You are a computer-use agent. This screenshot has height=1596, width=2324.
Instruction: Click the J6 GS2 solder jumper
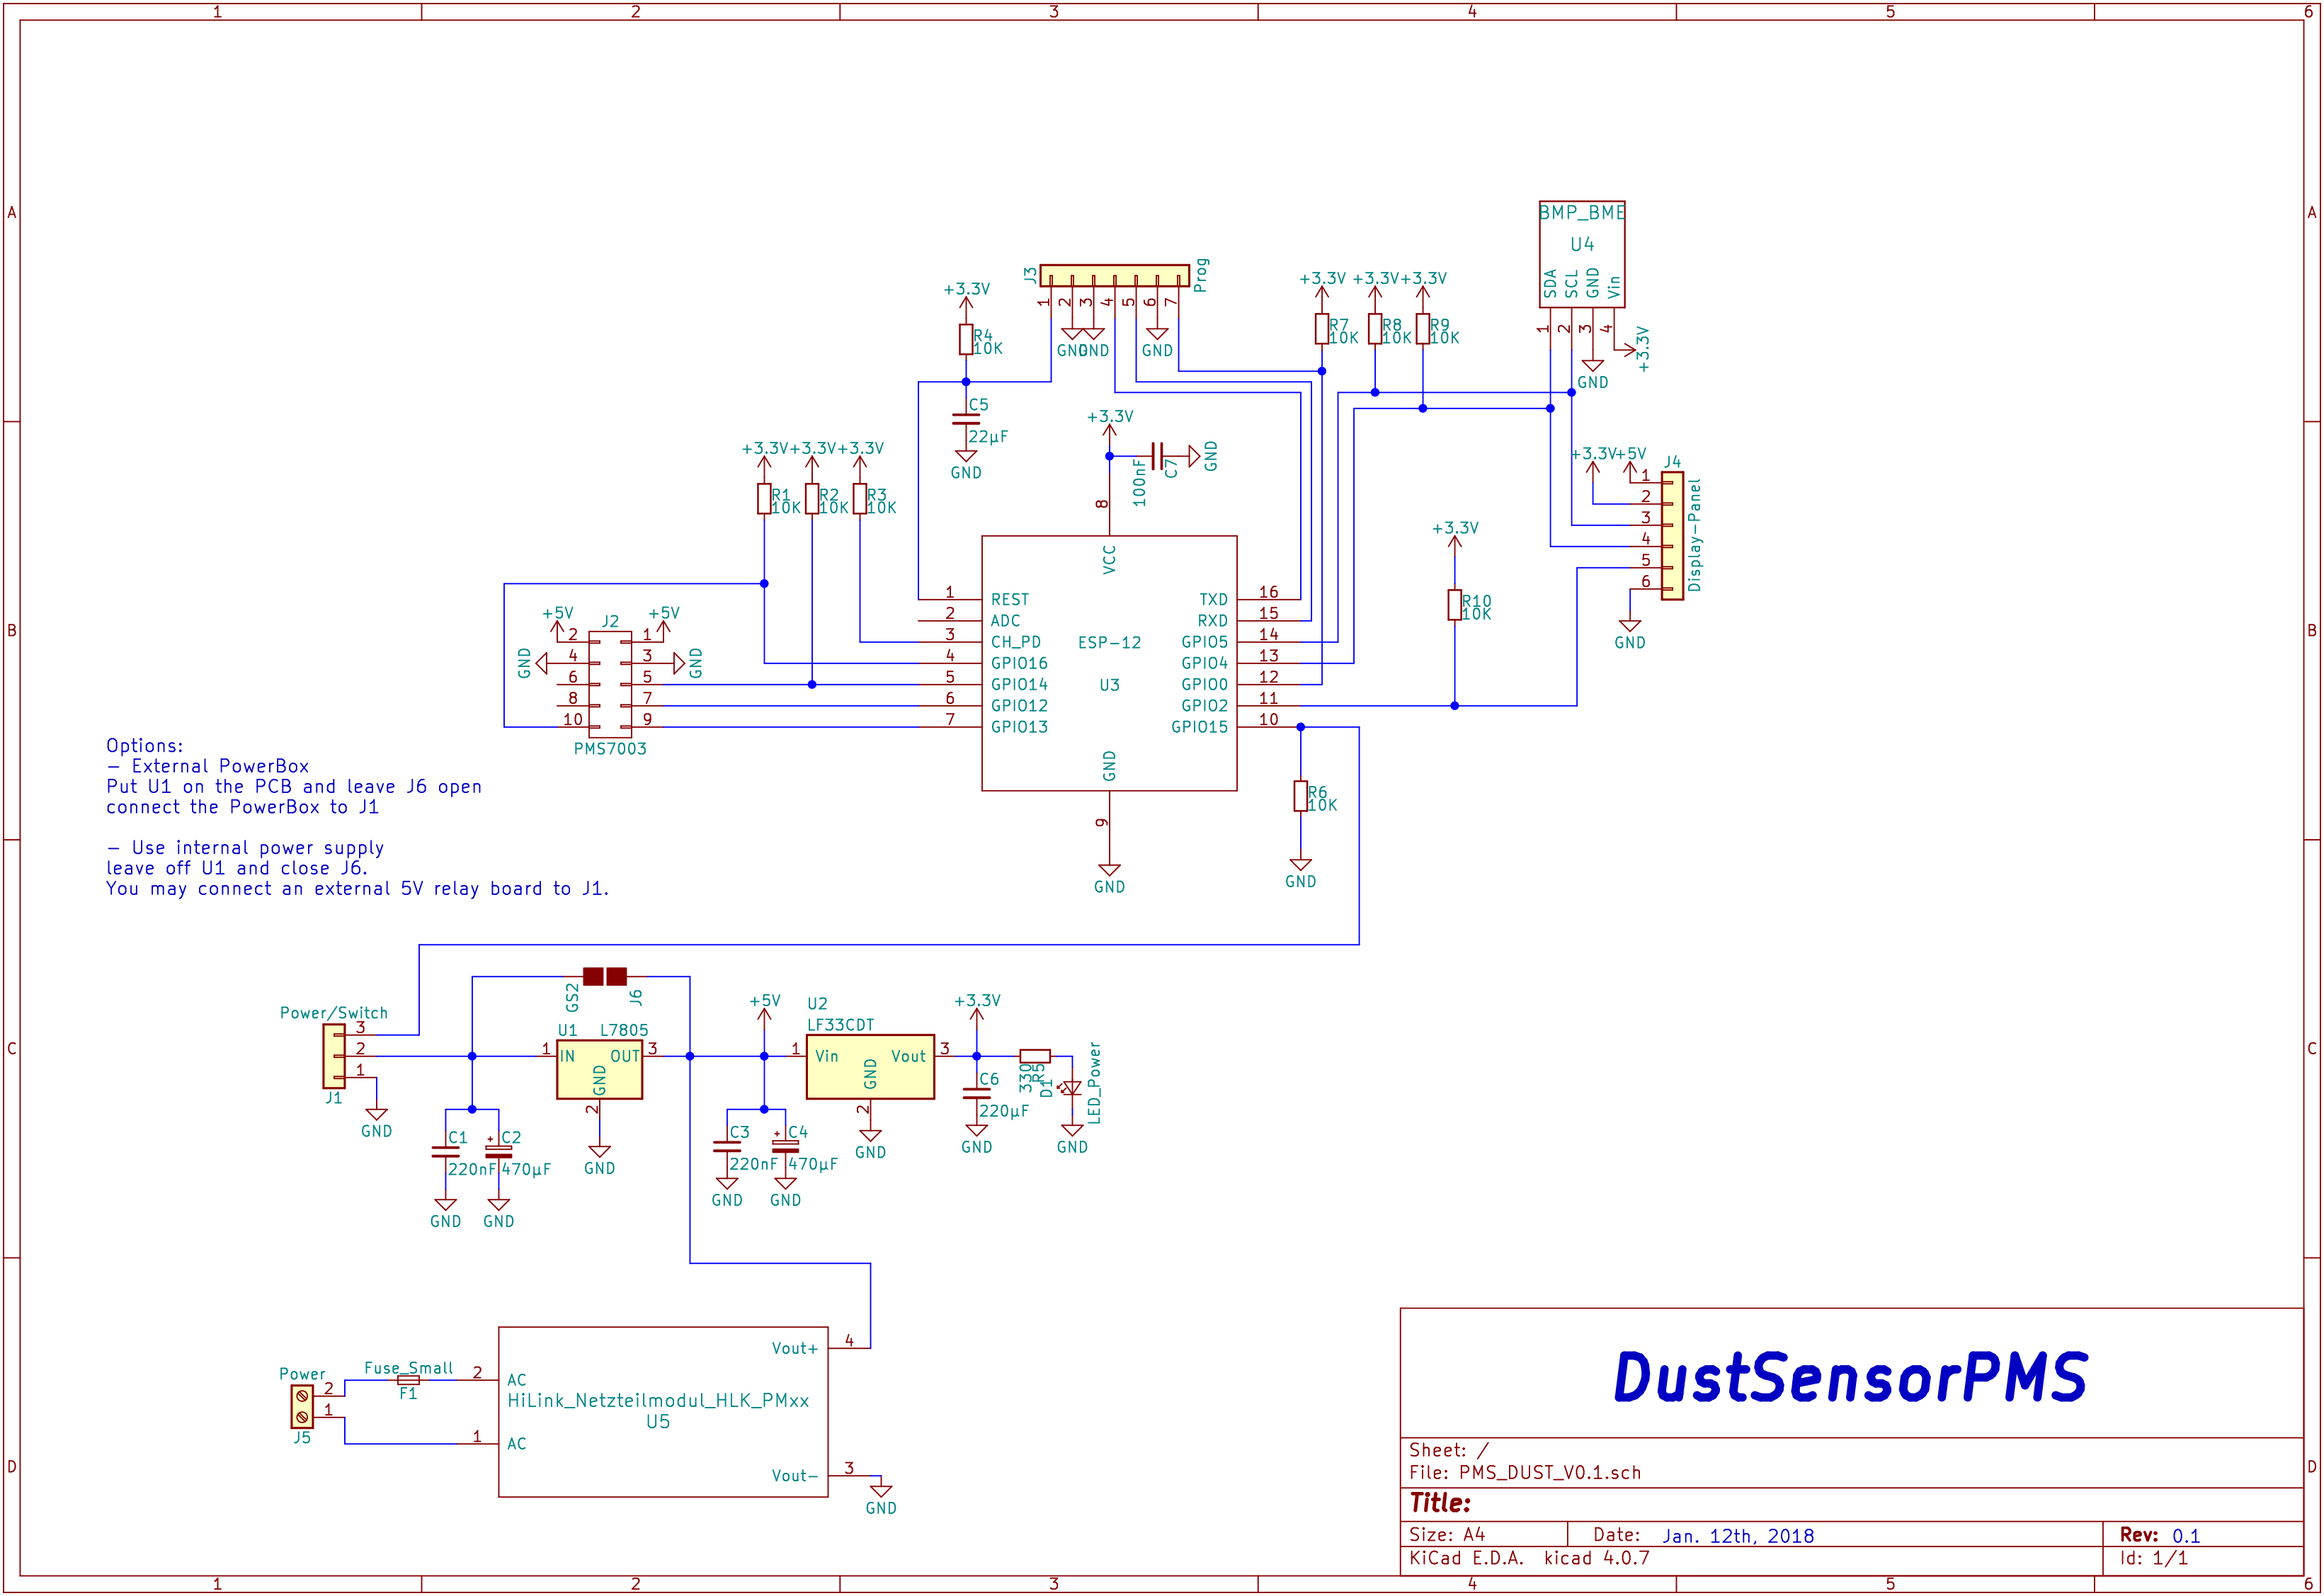tap(605, 976)
